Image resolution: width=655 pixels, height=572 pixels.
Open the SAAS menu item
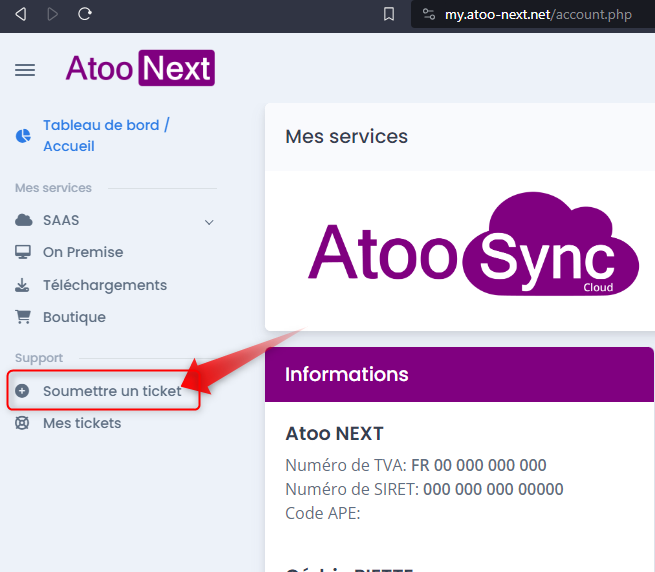coord(61,220)
